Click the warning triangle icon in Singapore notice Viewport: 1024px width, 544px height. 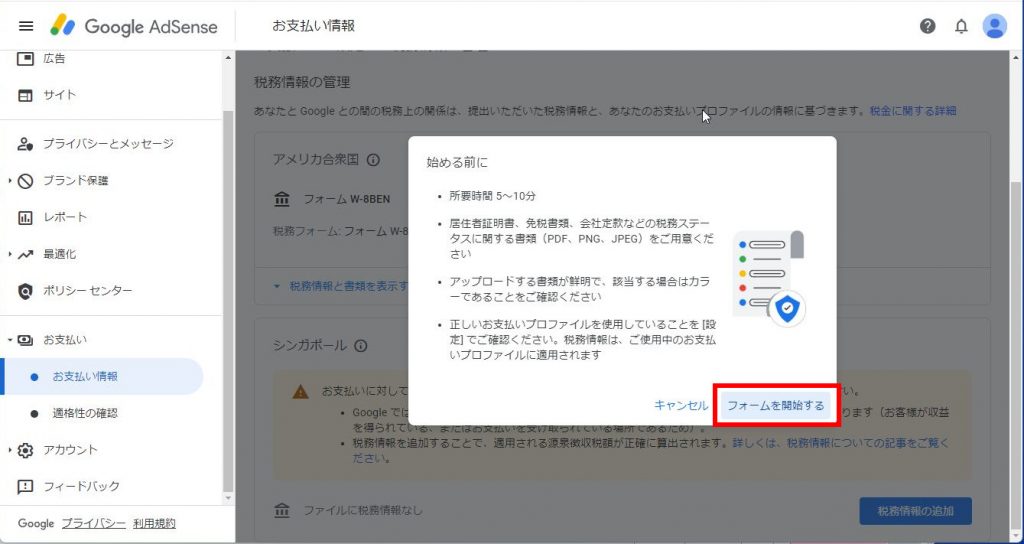pyautogui.click(x=300, y=392)
